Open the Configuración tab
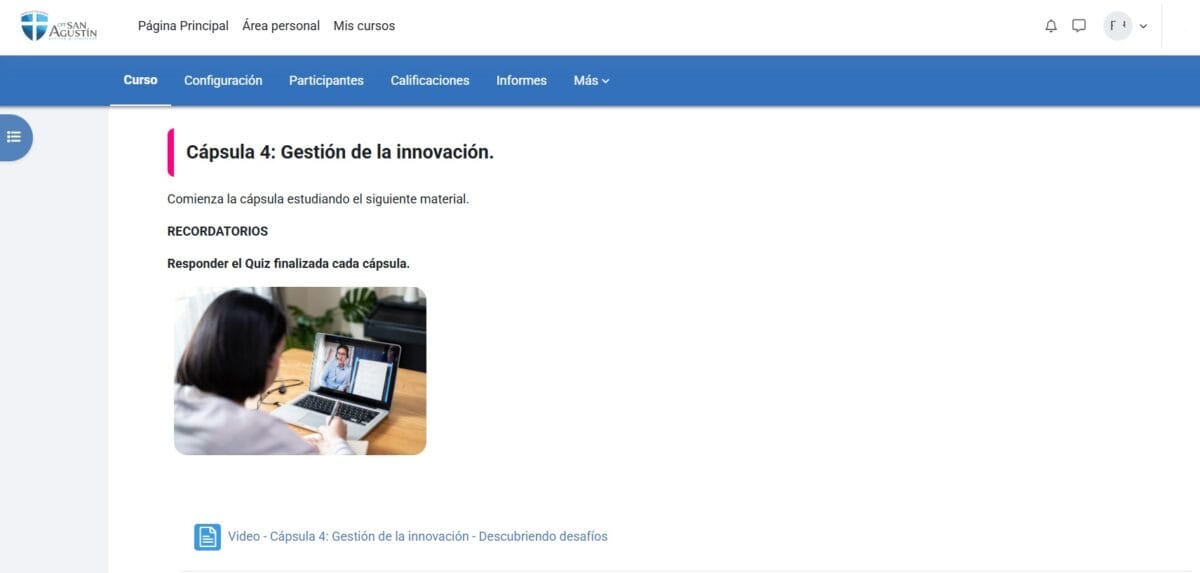Viewport: 1200px width, 573px height. click(223, 81)
